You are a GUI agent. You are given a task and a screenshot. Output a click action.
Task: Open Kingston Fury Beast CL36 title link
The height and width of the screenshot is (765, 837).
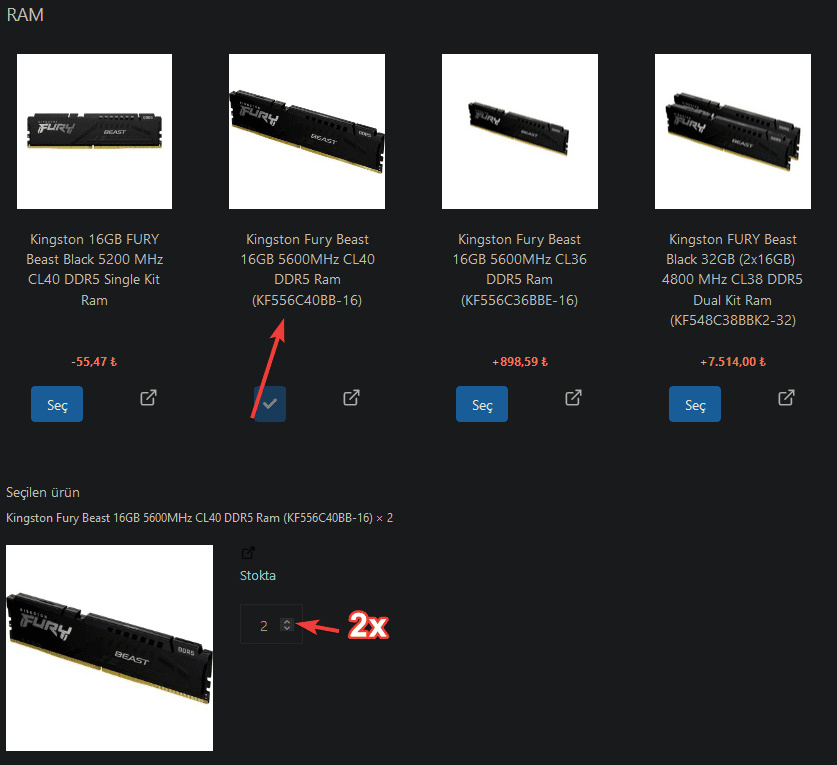point(519,270)
